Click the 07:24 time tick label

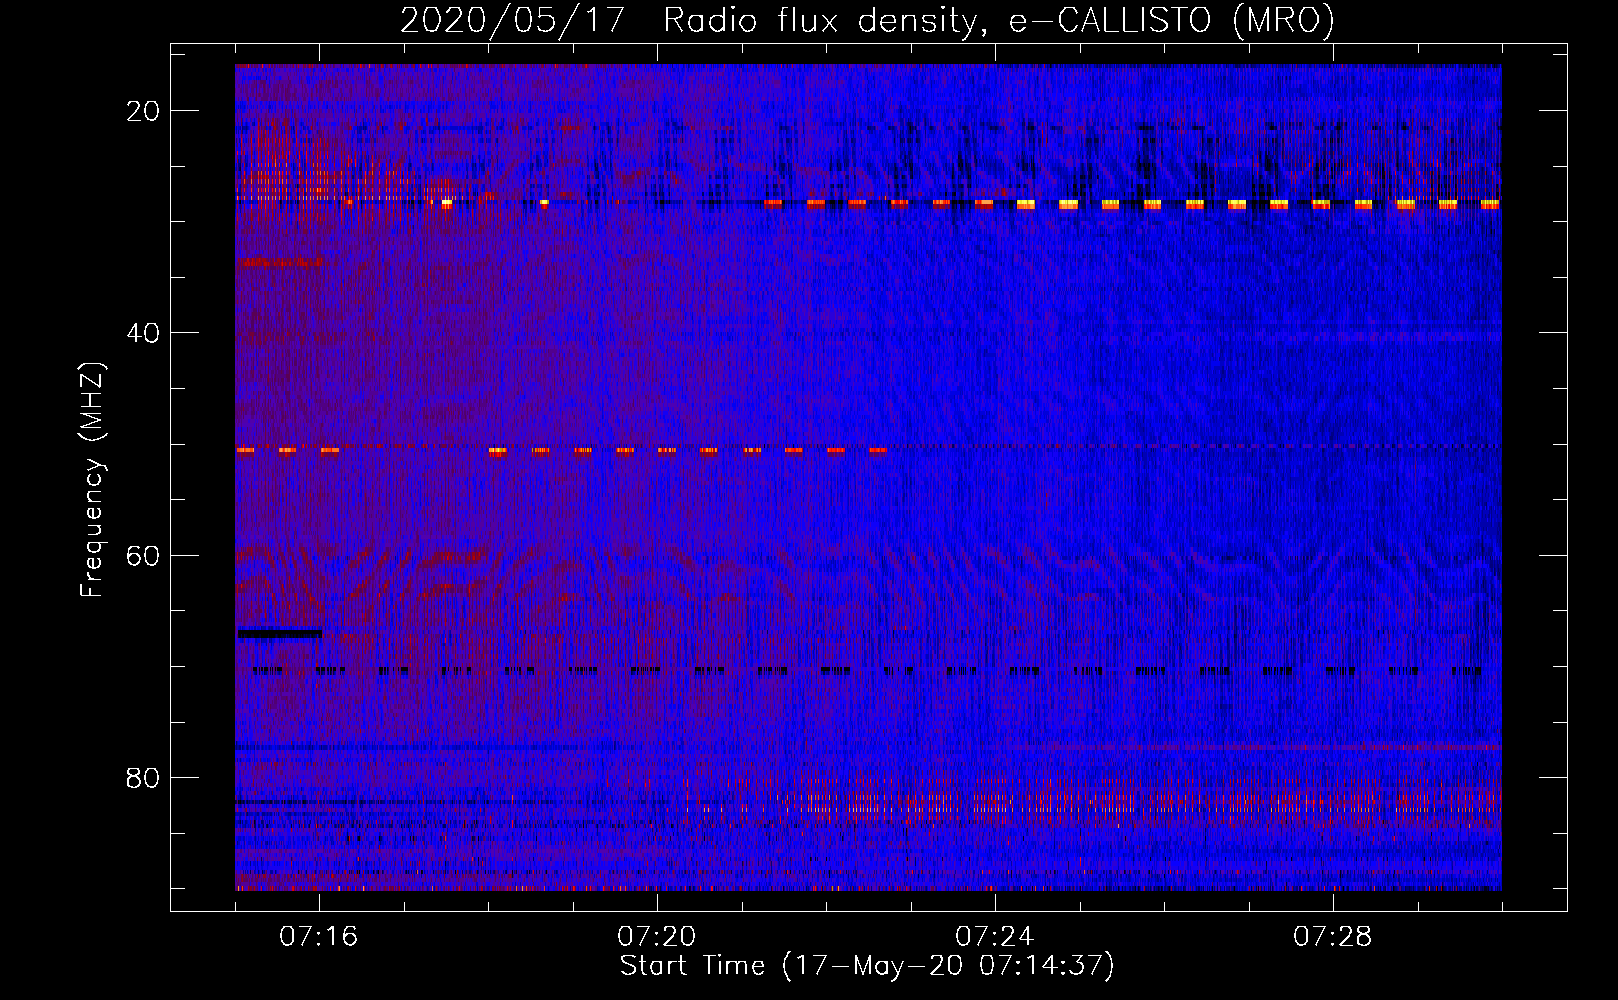pos(995,937)
